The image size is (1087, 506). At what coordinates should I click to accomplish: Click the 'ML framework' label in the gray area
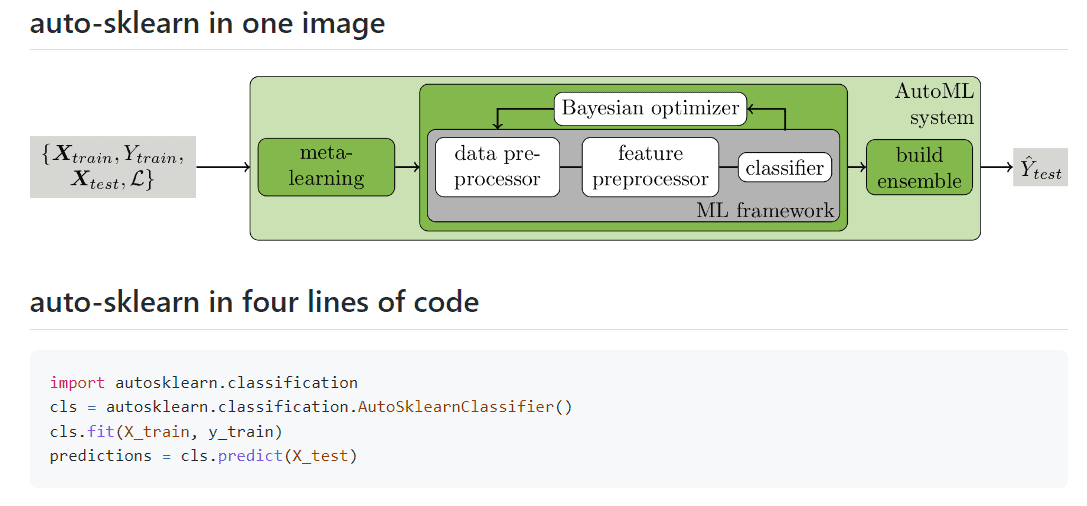[x=765, y=210]
